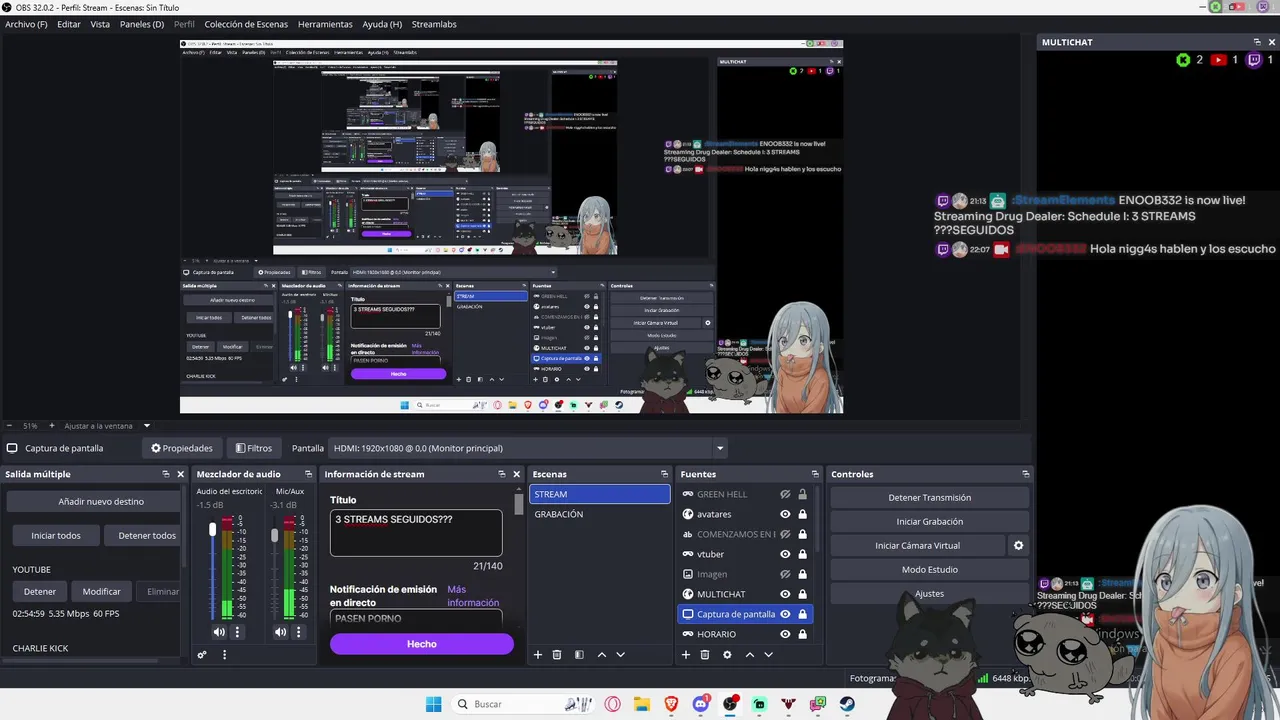The image size is (1280, 720).
Task: Open Colección de Escenas menu
Action: click(x=246, y=24)
